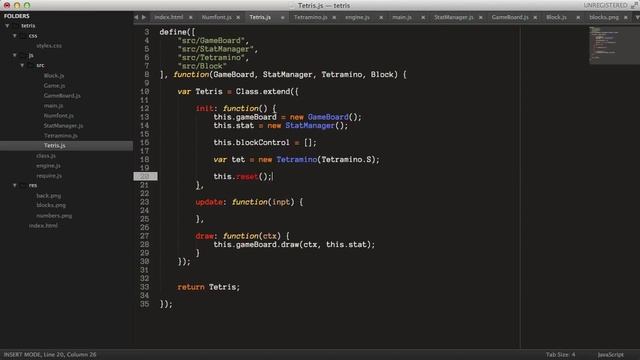Close the Tetramino.js tab
The height and width of the screenshot is (360, 640).
pos(334,18)
